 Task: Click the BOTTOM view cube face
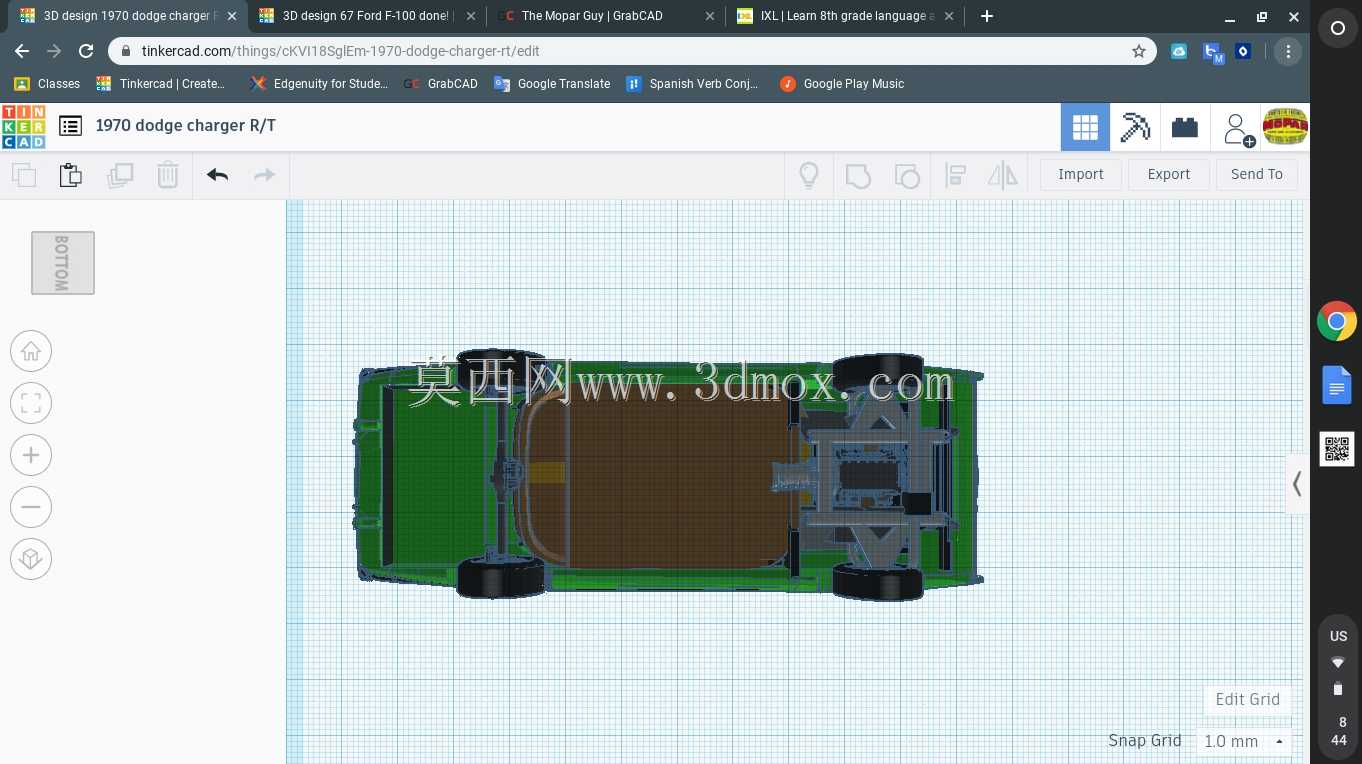tap(63, 263)
